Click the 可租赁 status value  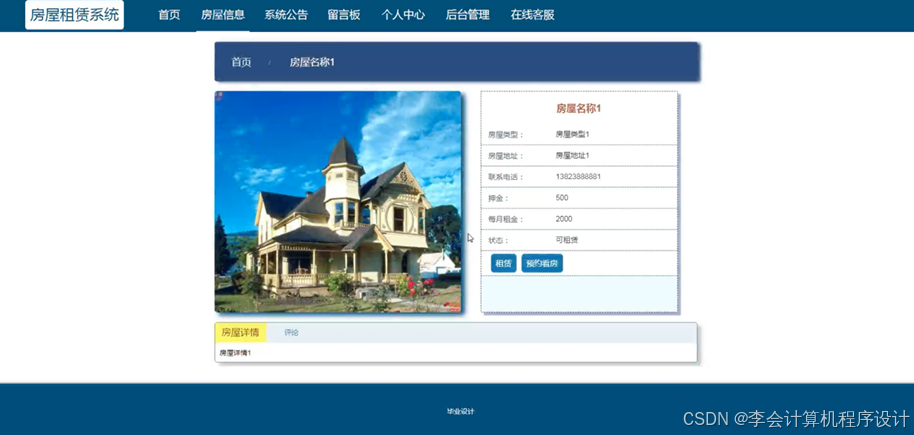567,240
